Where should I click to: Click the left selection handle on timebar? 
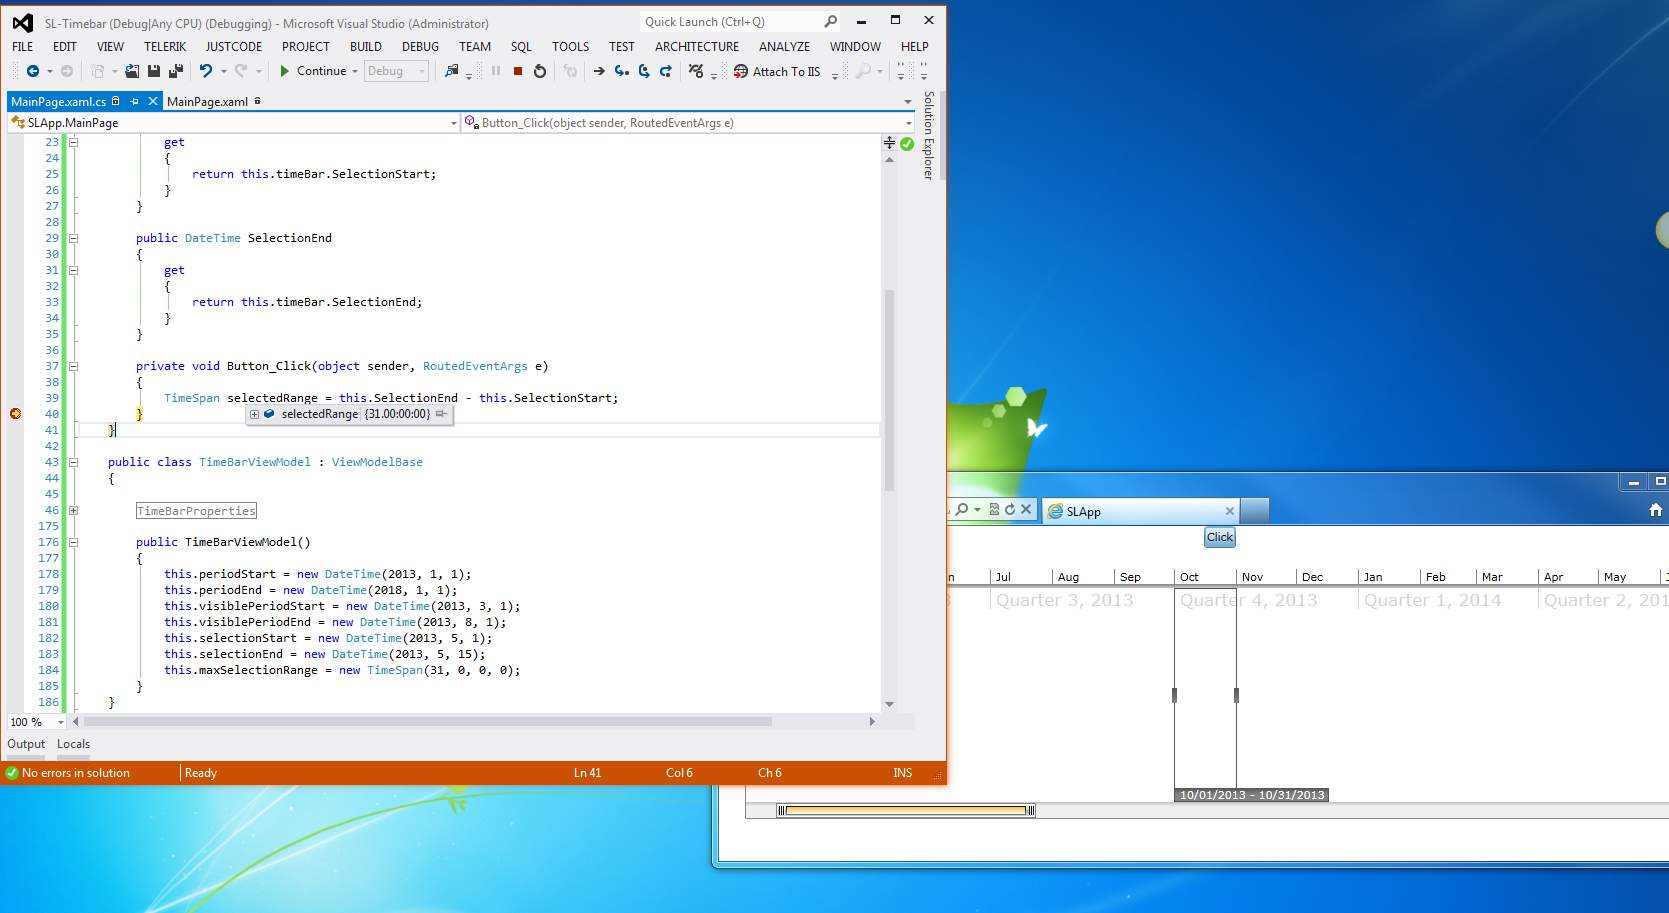(x=1174, y=695)
